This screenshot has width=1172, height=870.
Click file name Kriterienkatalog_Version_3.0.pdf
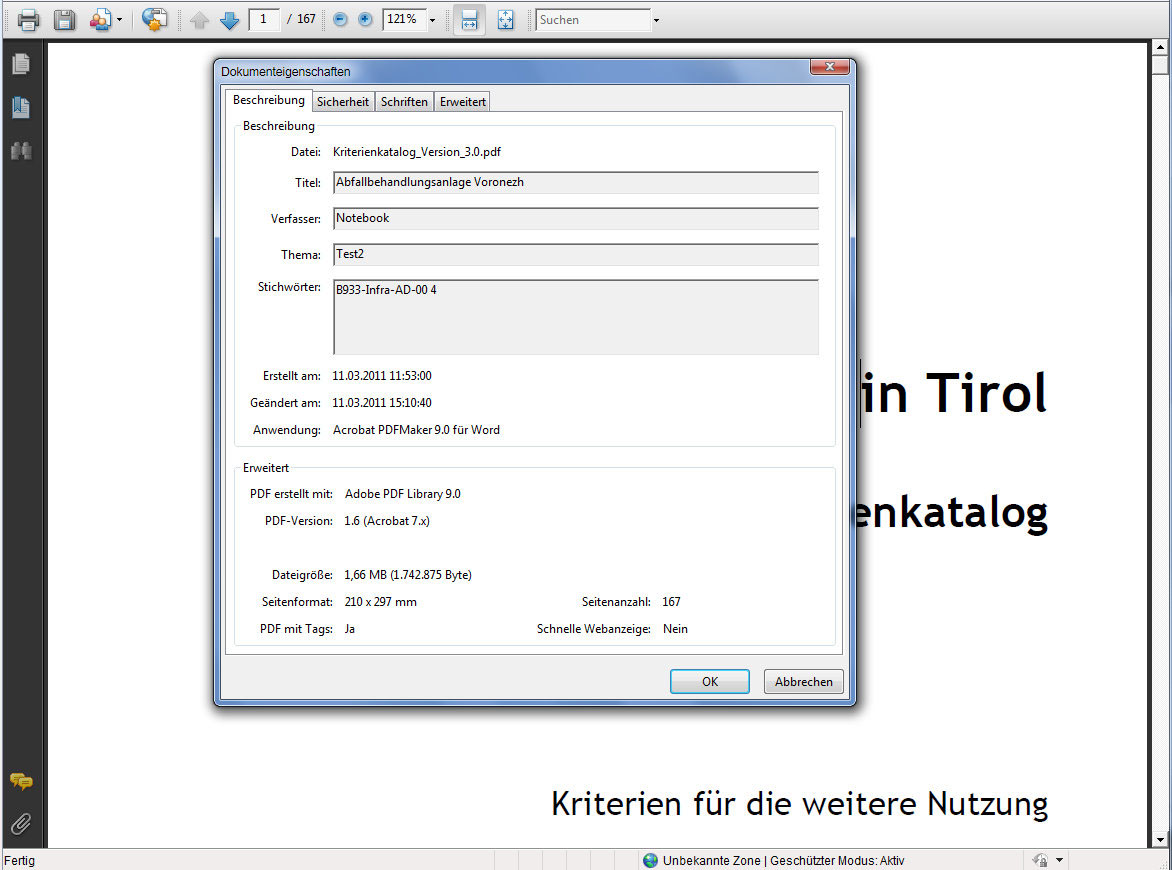417,152
